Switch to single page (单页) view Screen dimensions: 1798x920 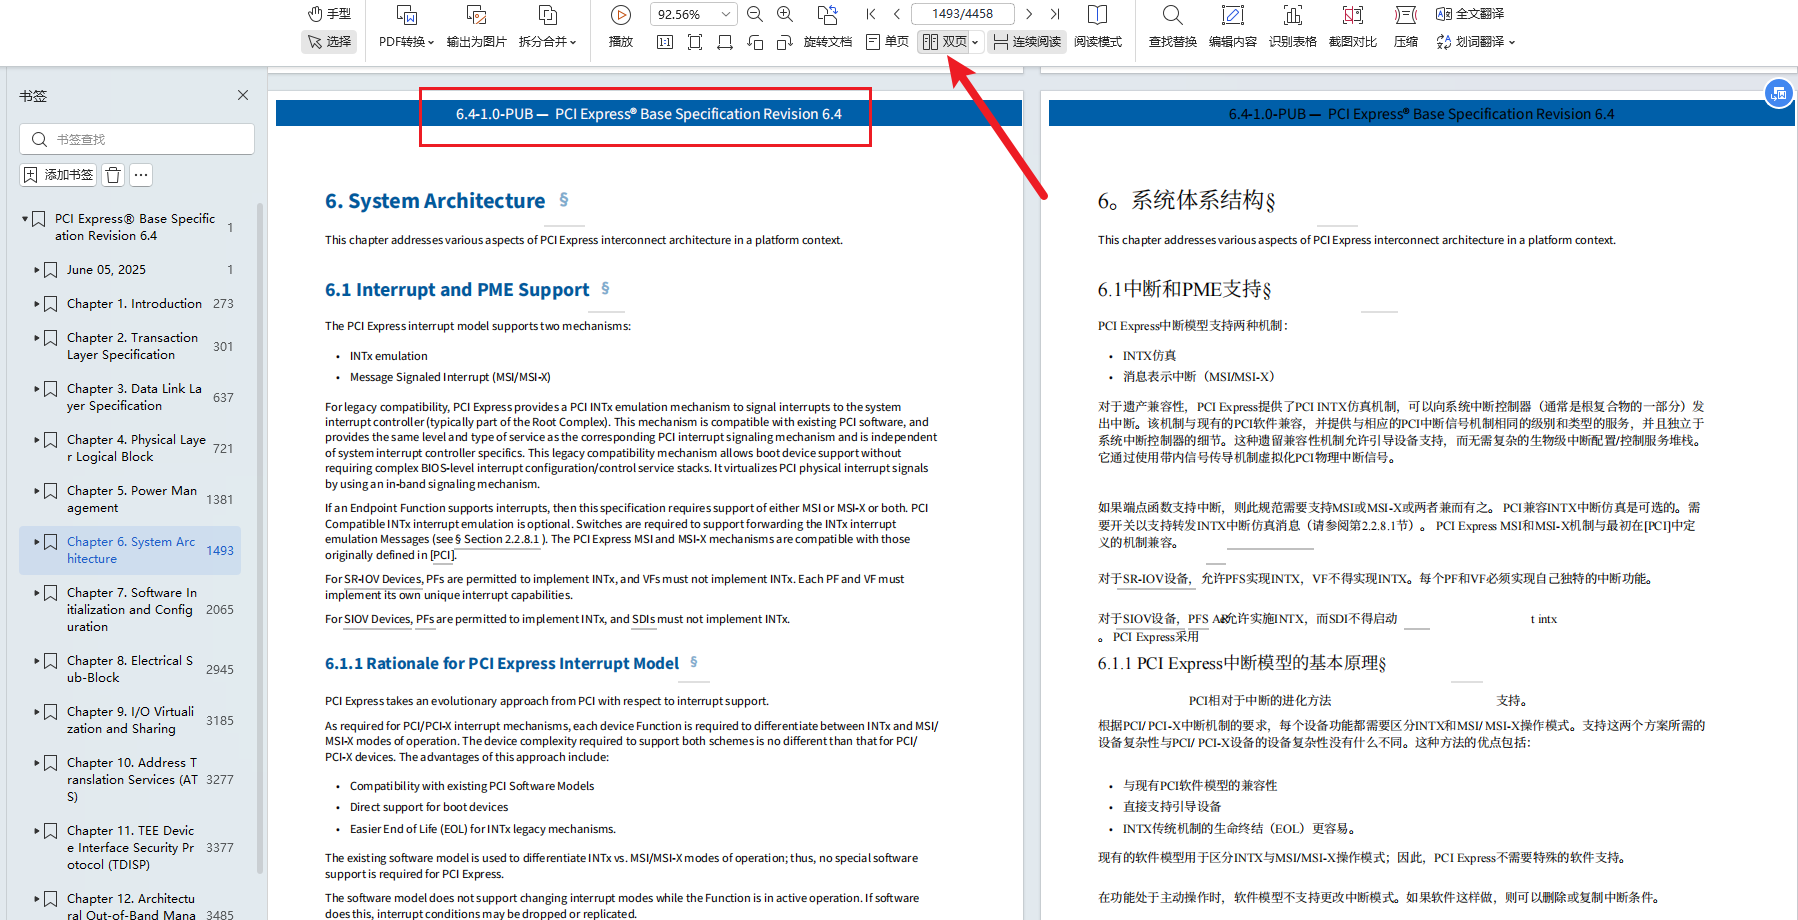(888, 42)
